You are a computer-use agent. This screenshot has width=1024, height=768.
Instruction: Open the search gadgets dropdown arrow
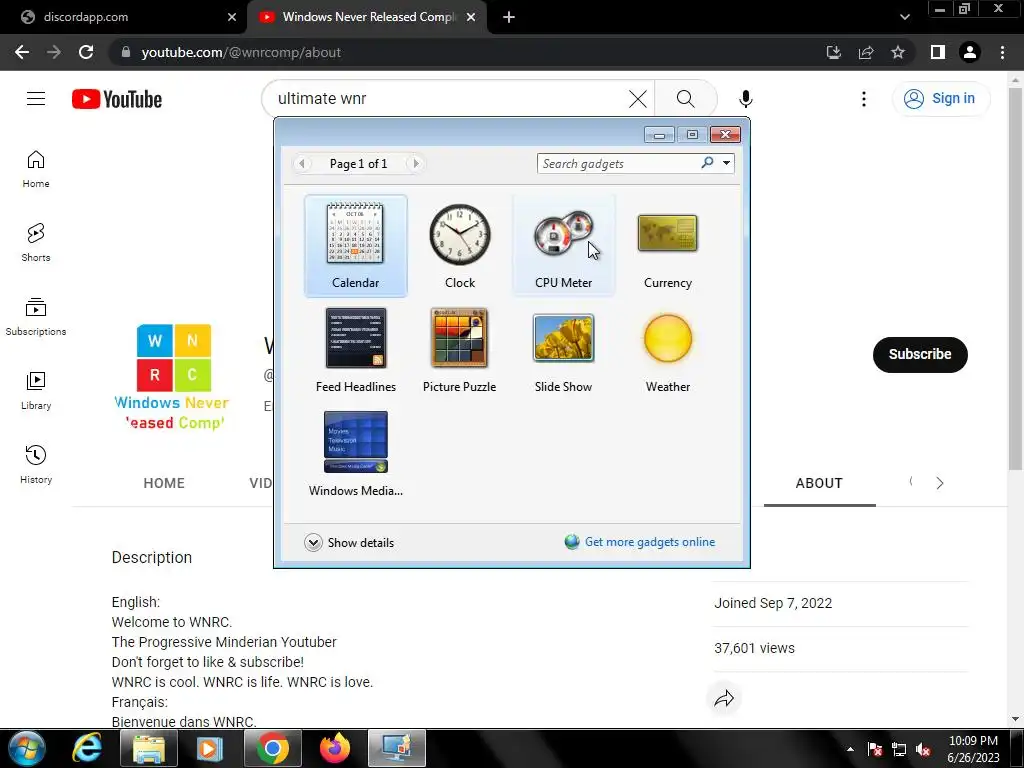pyautogui.click(x=726, y=163)
